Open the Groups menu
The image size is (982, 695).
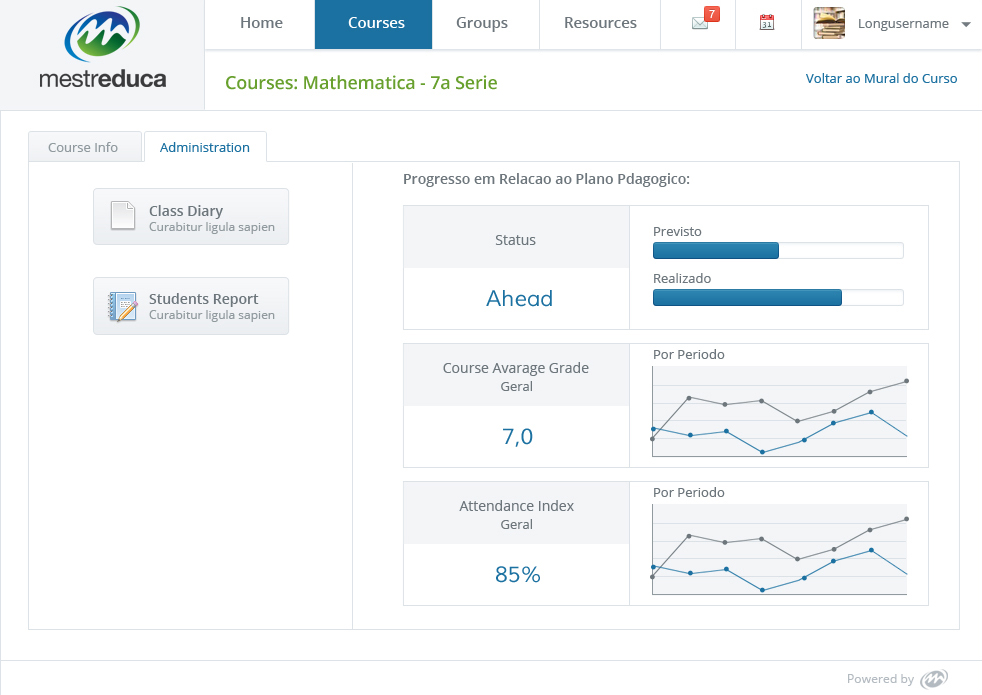click(x=482, y=23)
